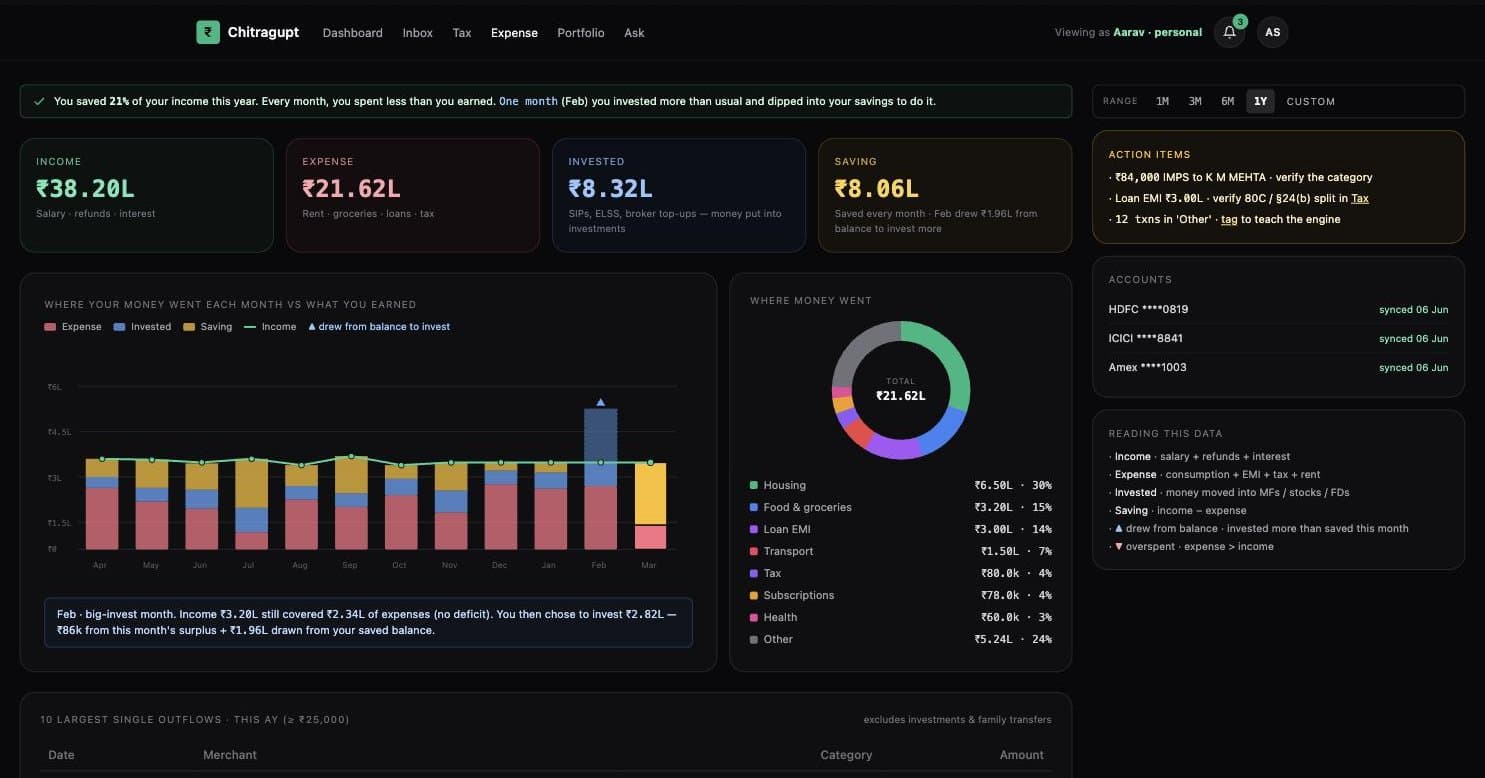
Task: Select the Mar bar in the chart
Action: click(x=650, y=506)
